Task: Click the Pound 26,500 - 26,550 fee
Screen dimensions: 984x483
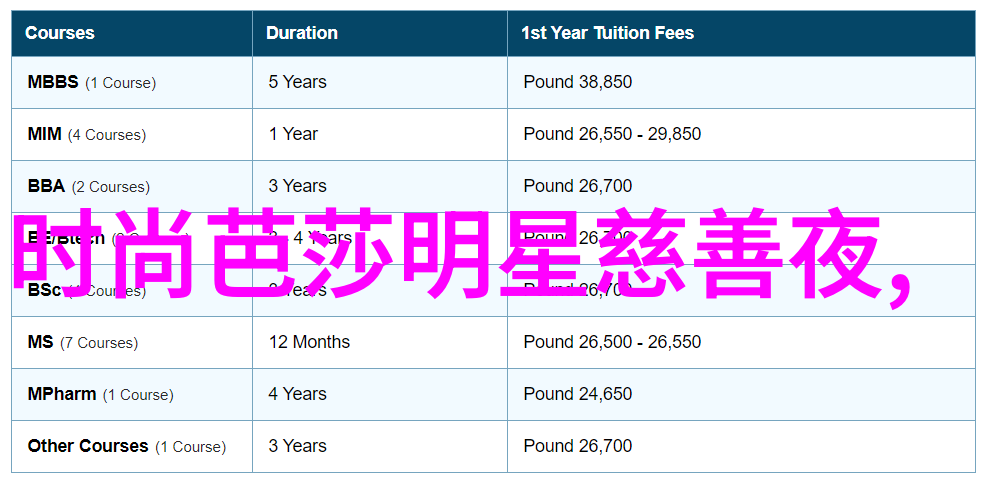Action: tap(612, 342)
